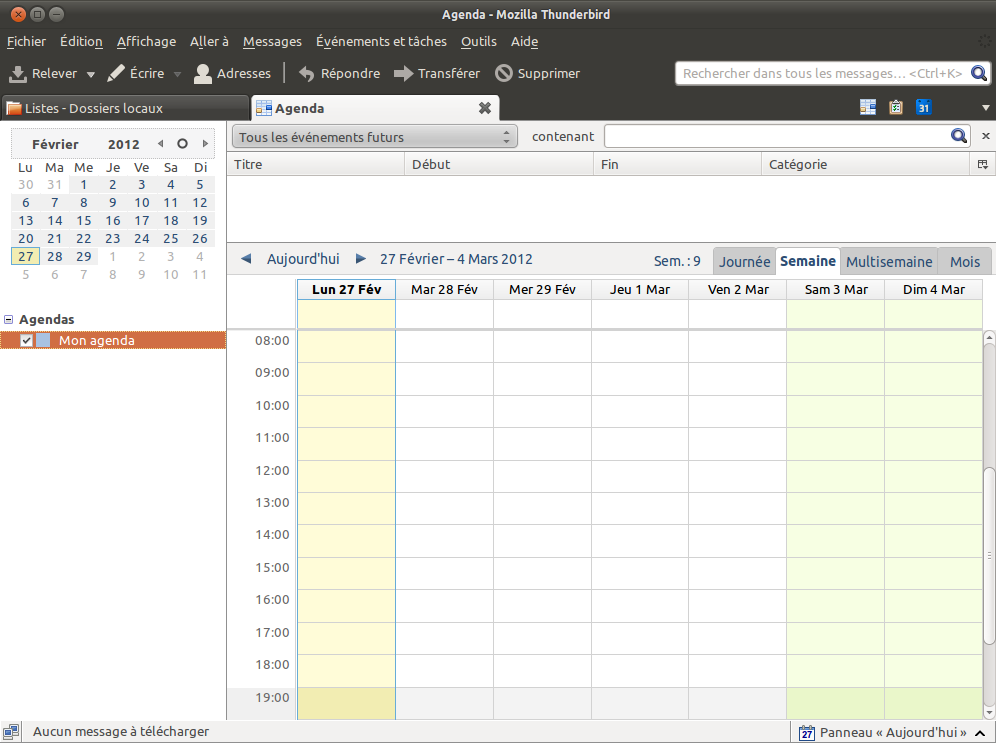
Task: Open the Tous les événements futurs dropdown
Action: [374, 137]
